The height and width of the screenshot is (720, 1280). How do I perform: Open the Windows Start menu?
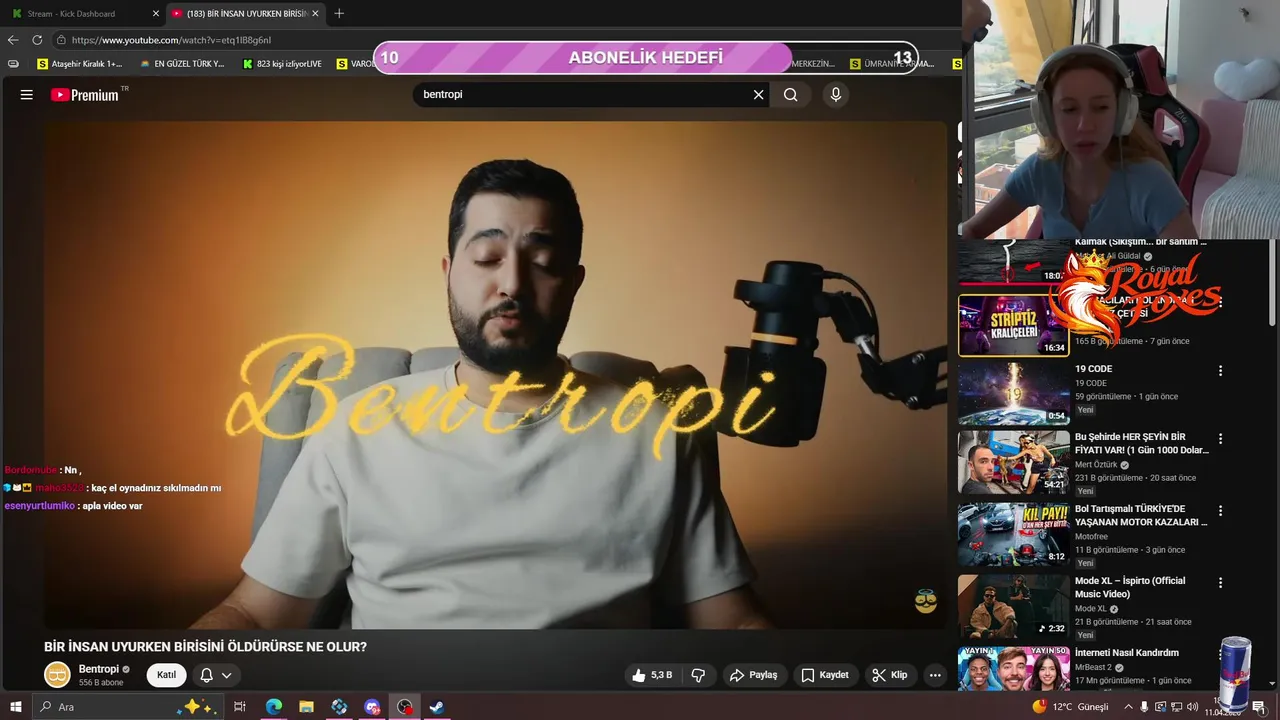pos(15,707)
